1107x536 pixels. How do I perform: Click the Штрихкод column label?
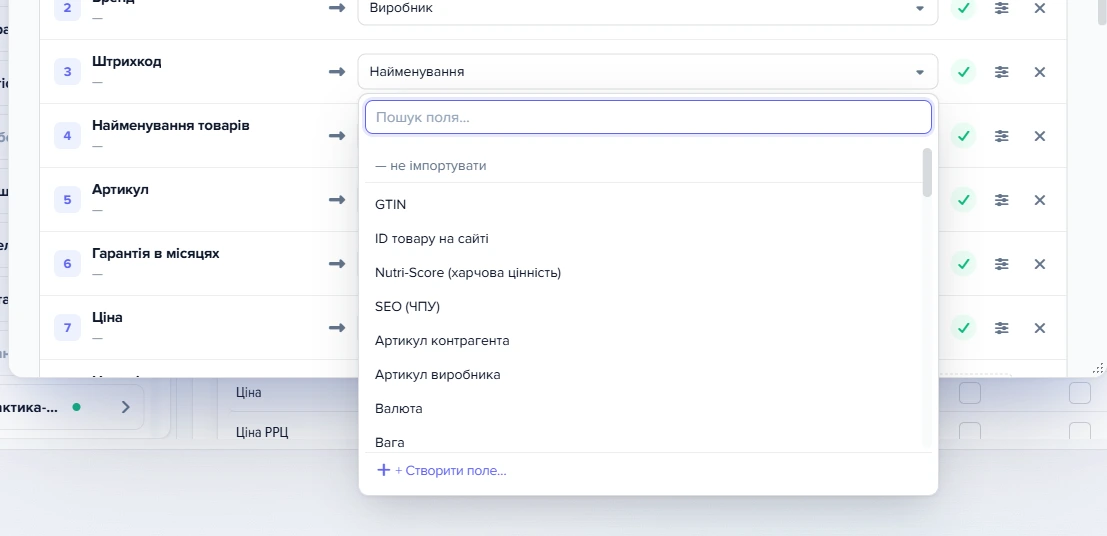(126, 61)
